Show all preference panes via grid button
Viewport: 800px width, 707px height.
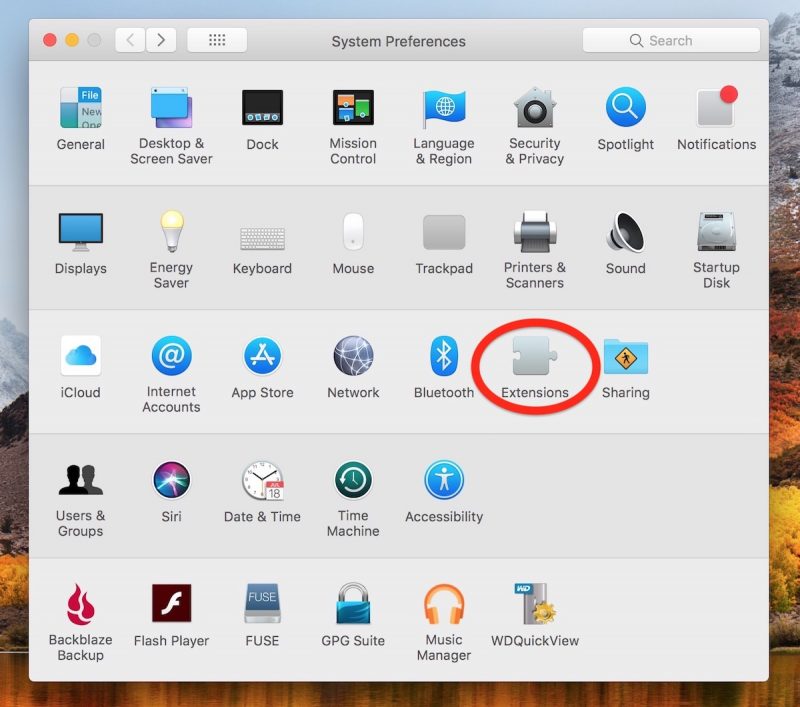point(216,40)
